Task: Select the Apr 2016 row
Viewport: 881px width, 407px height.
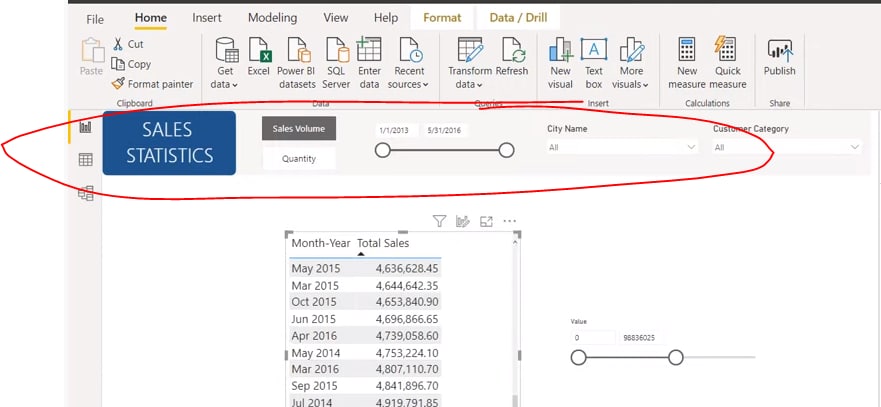Action: (365, 336)
